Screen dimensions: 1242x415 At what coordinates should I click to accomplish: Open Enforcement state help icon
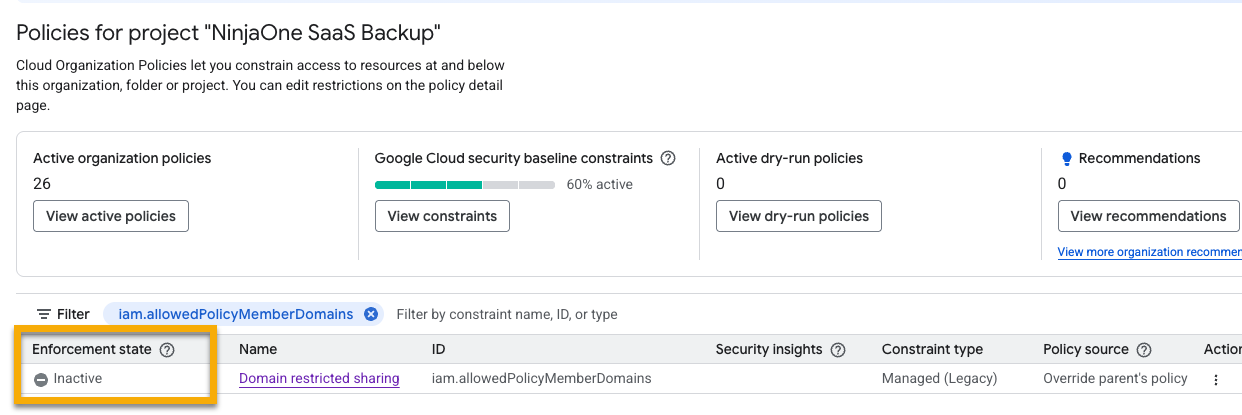pos(167,350)
